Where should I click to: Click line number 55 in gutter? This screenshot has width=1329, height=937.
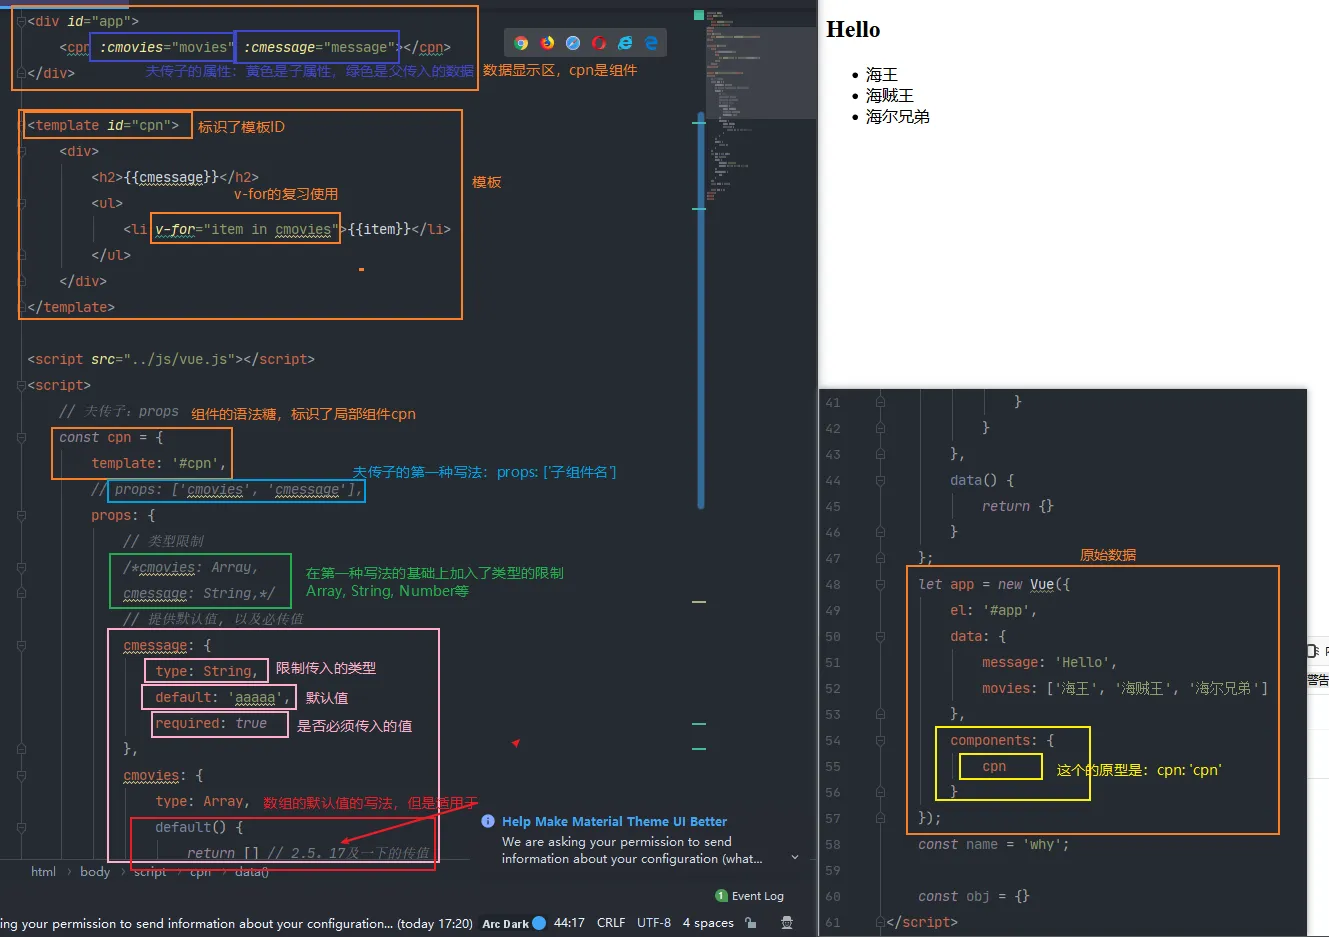(833, 767)
